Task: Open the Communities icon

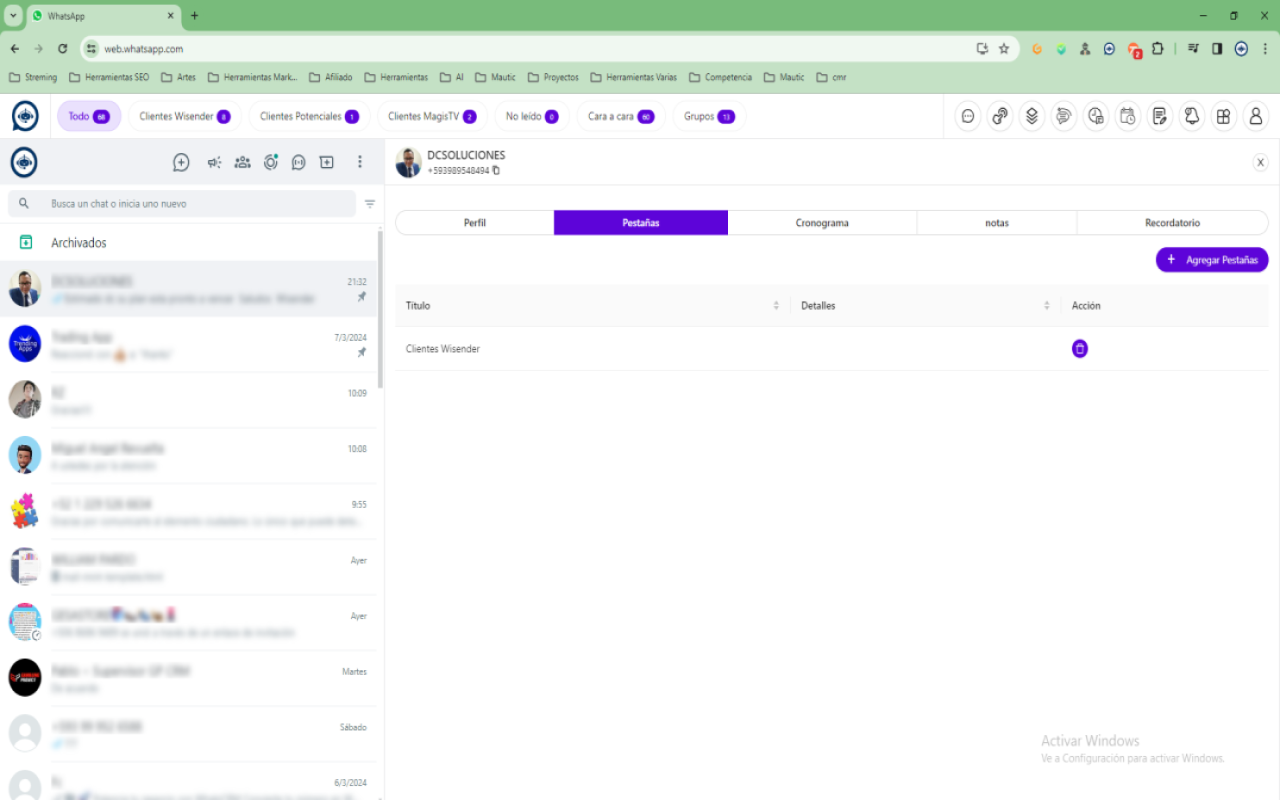Action: pos(242,162)
